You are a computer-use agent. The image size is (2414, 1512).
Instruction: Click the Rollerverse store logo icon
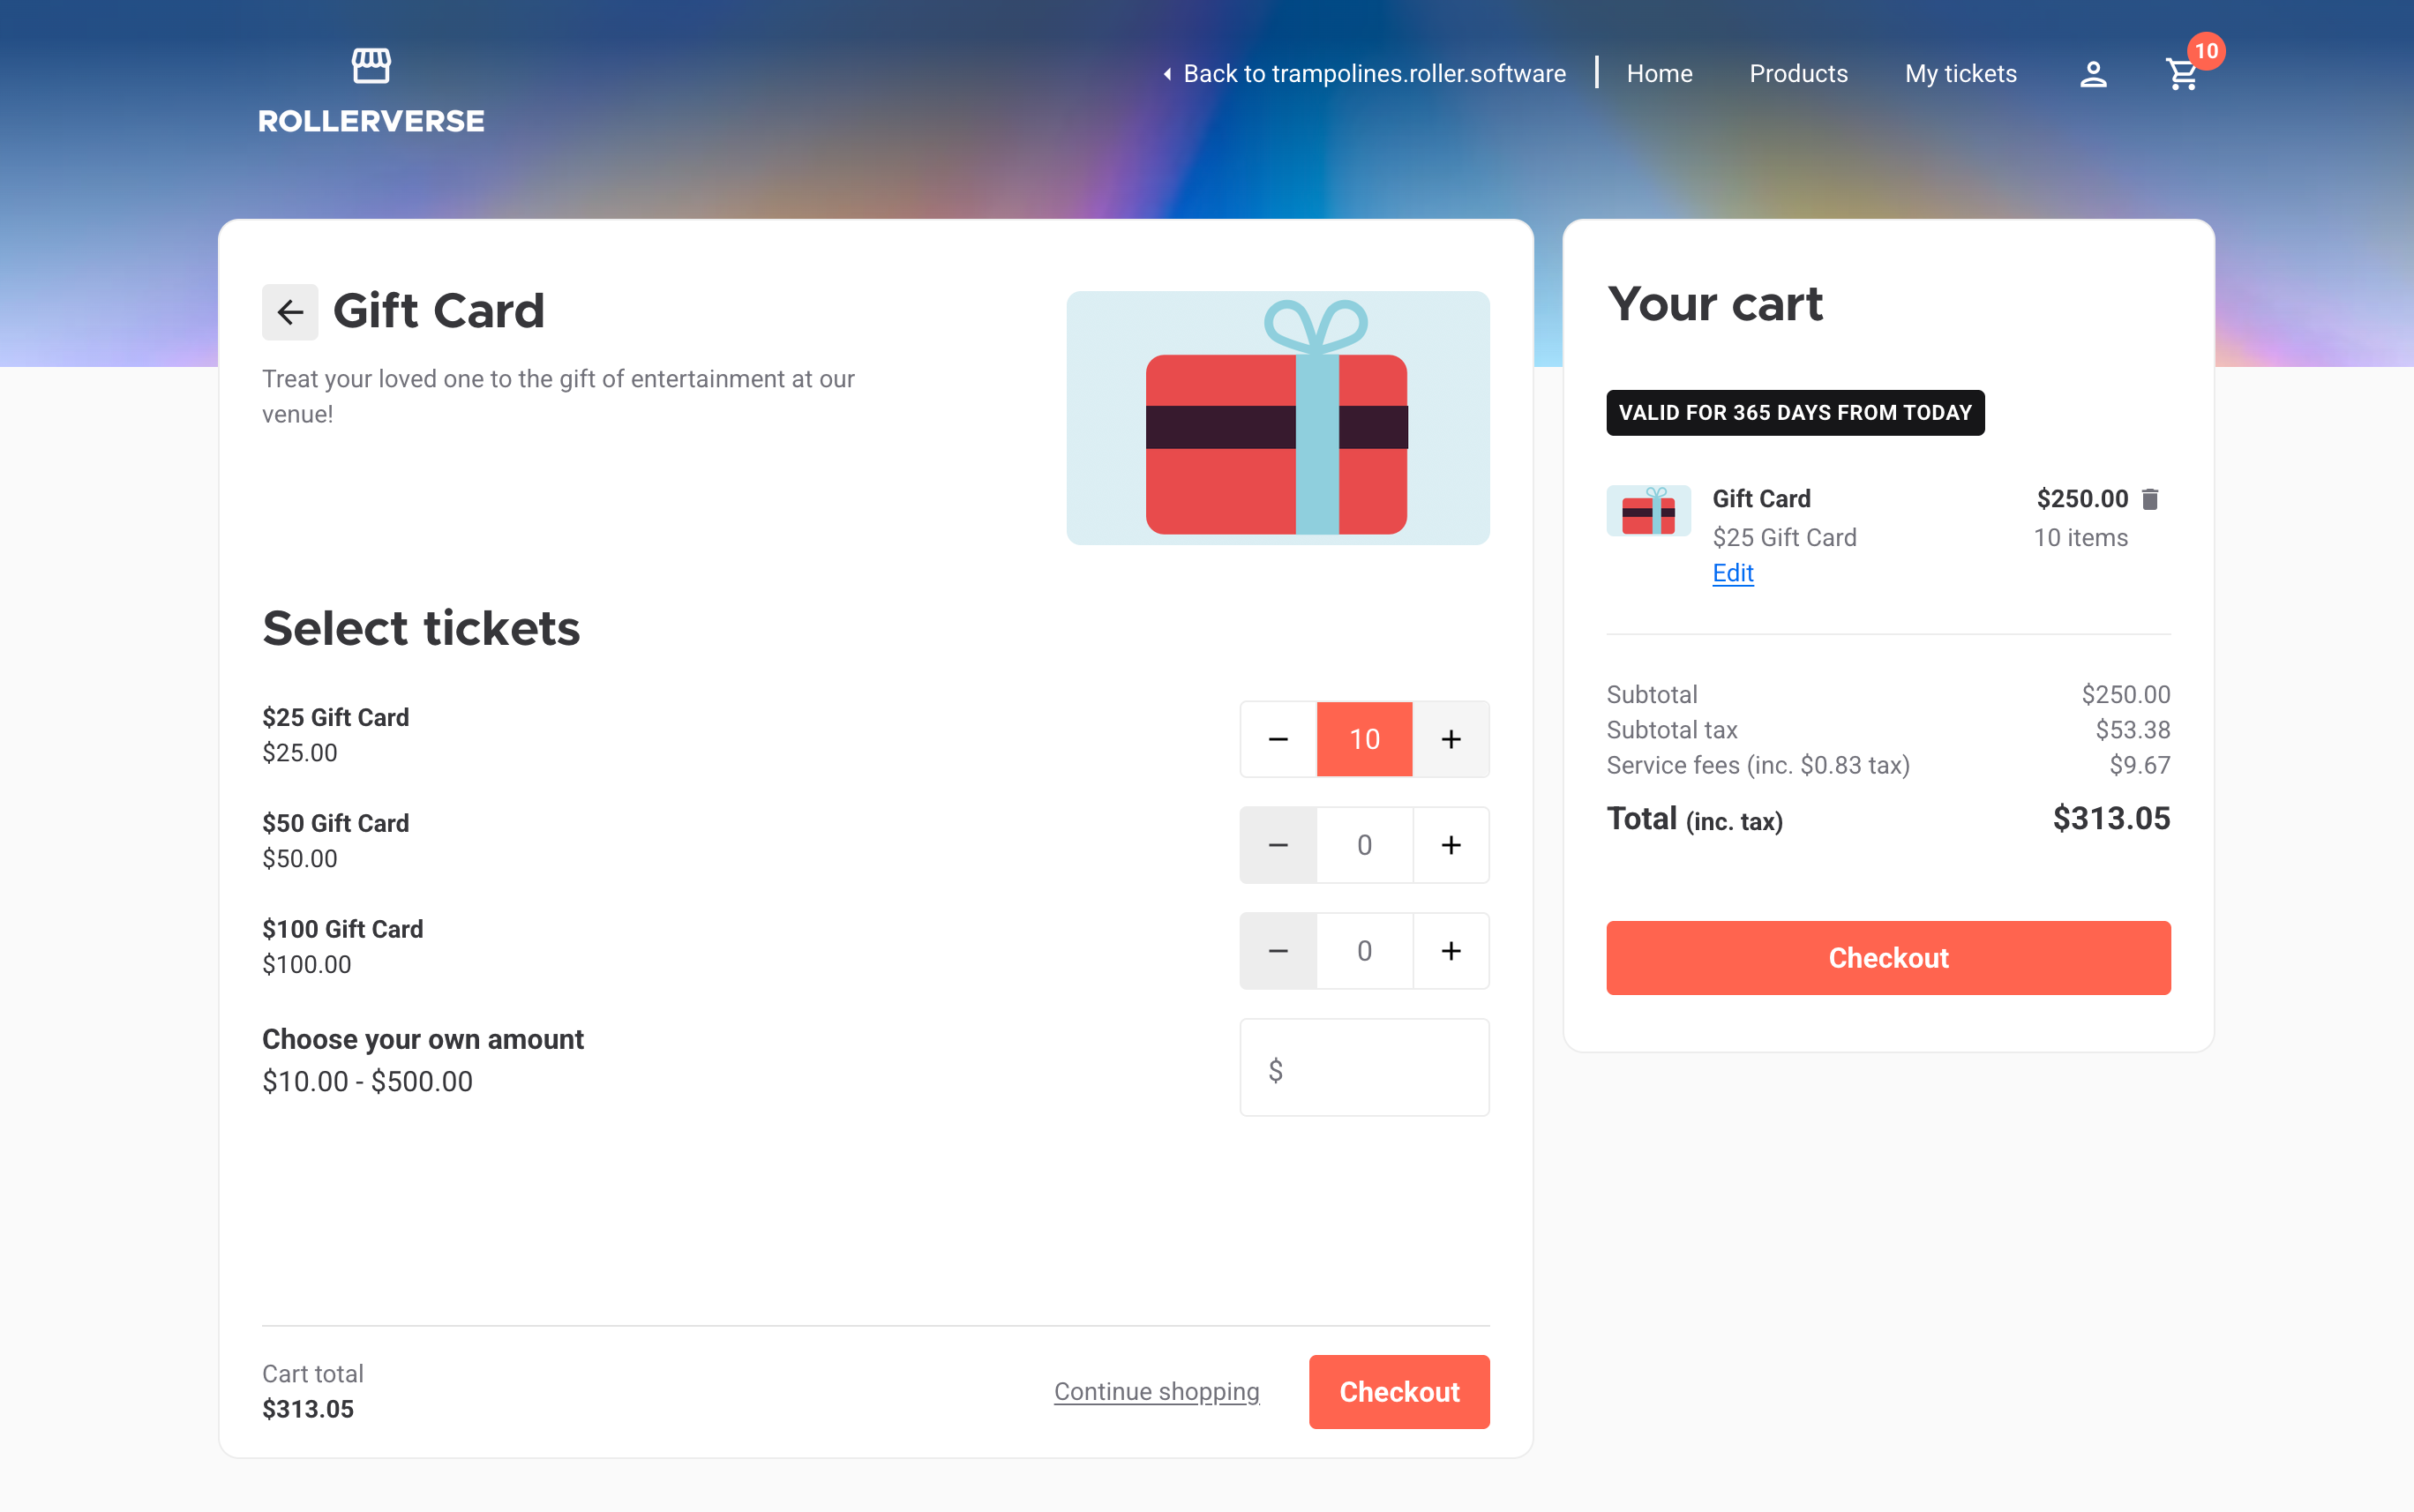click(371, 66)
